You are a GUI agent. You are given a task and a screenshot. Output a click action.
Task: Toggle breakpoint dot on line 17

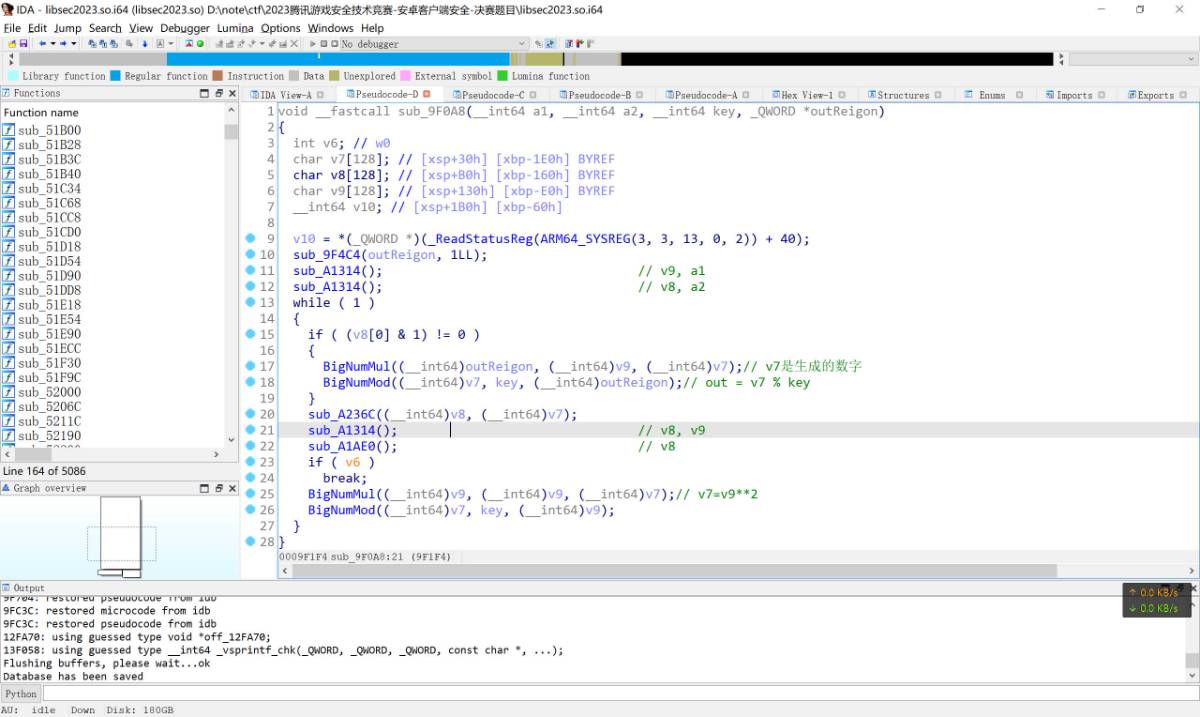pos(250,366)
